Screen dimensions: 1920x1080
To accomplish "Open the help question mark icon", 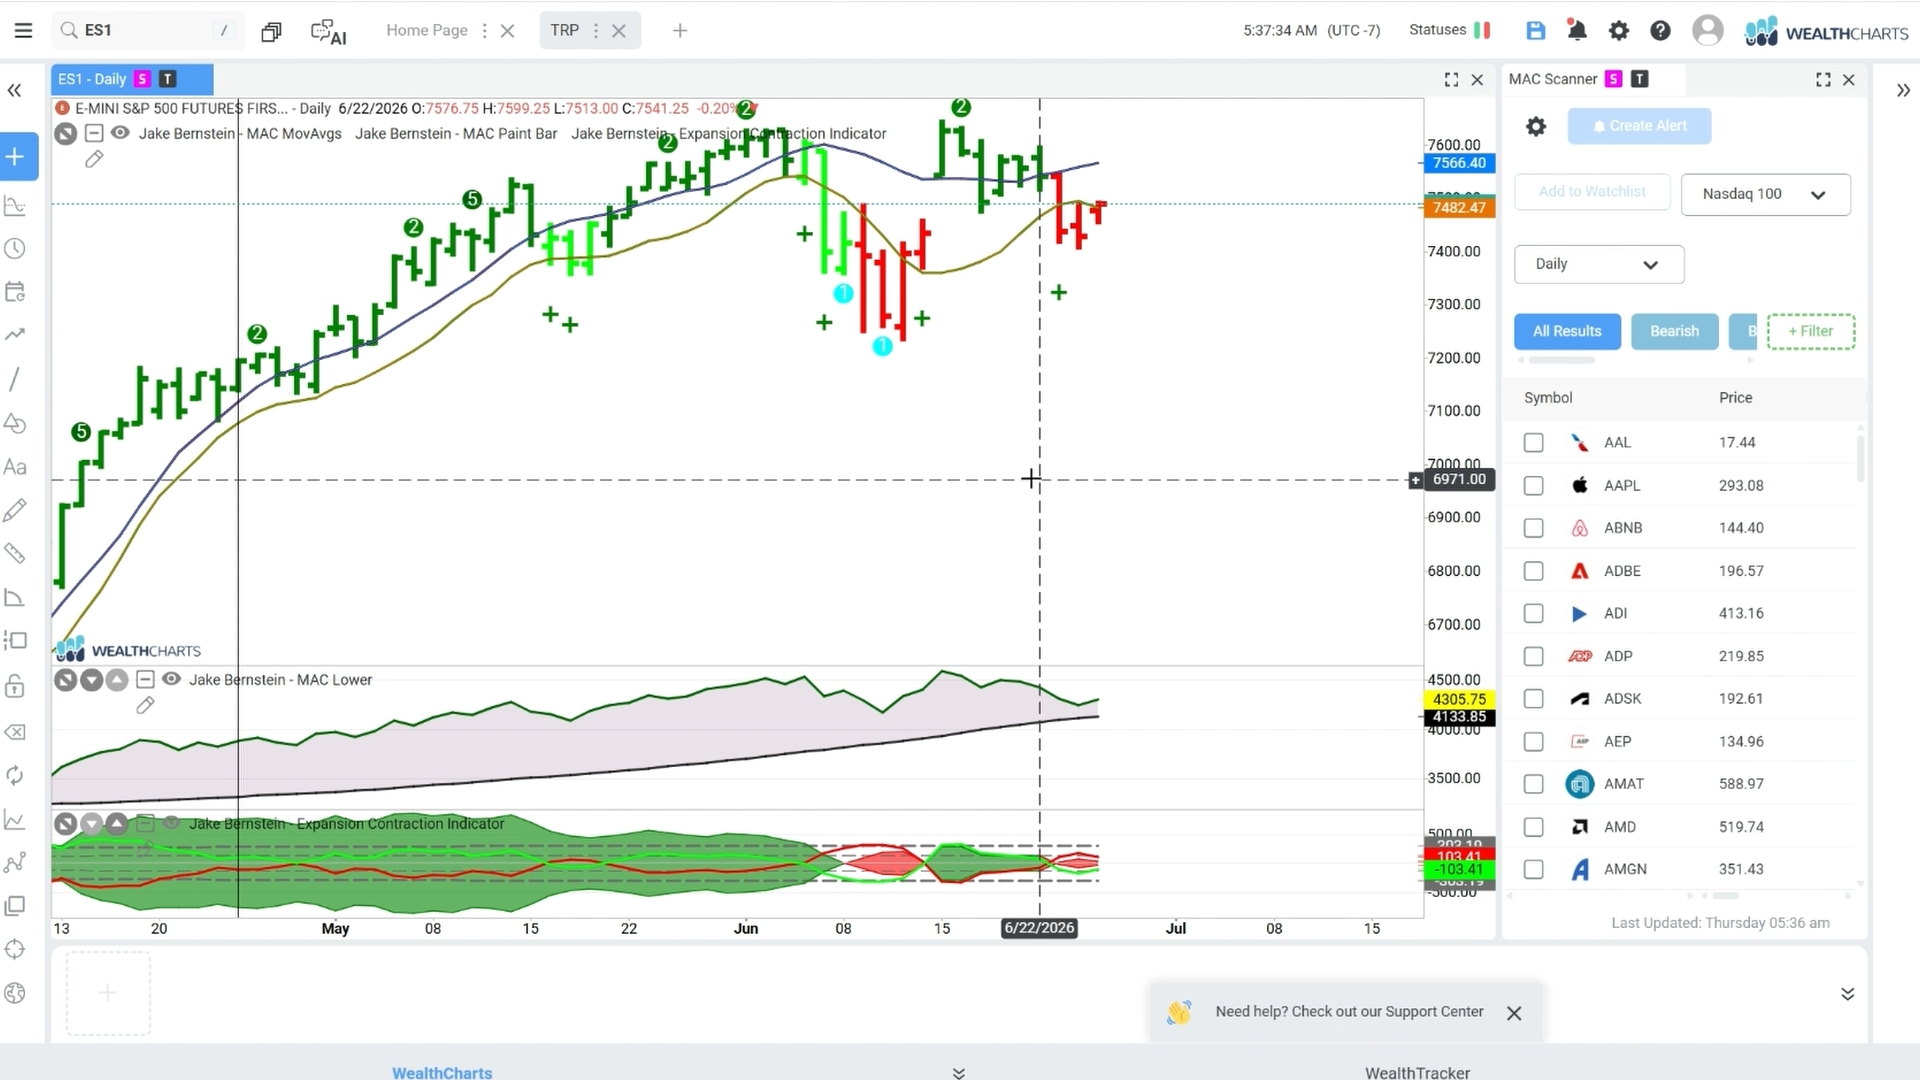I will [x=1660, y=31].
